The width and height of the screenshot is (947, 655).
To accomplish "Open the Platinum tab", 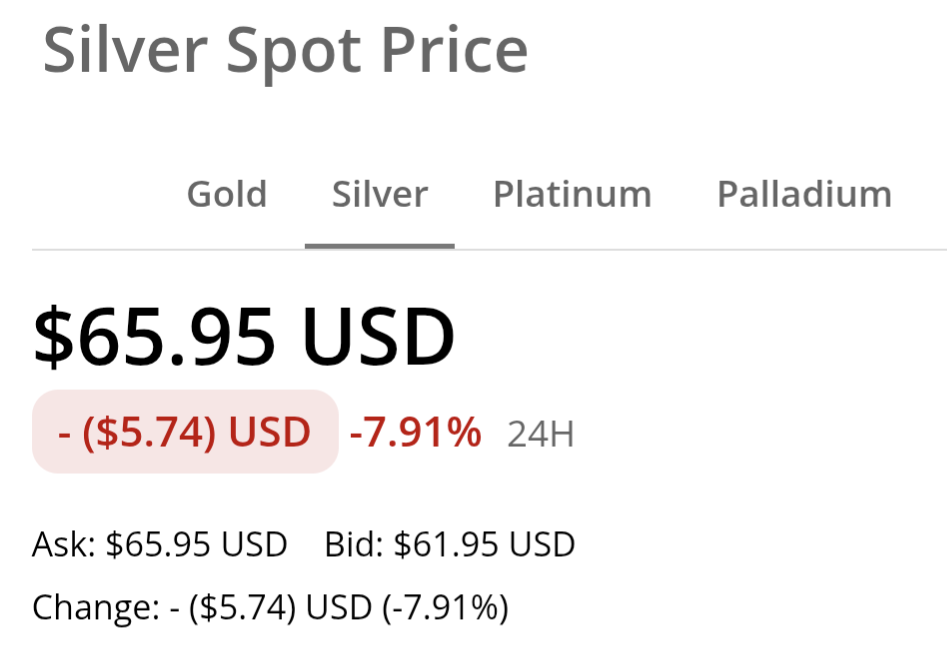I will coord(572,194).
